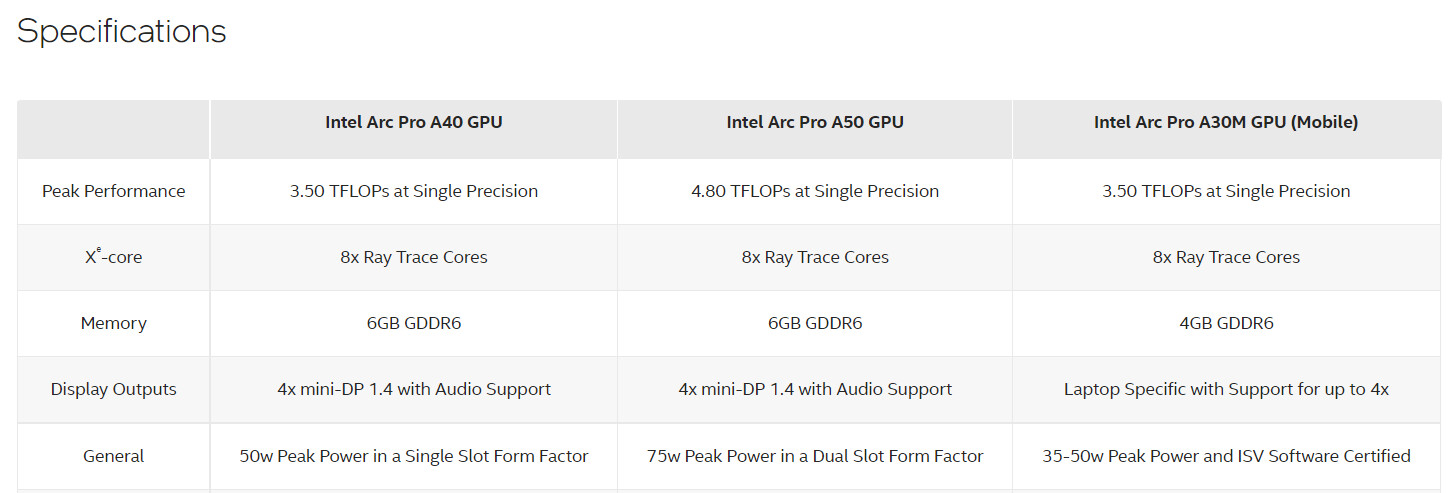Click the 4.80 TFLOPs at Single Precision cell

click(815, 191)
